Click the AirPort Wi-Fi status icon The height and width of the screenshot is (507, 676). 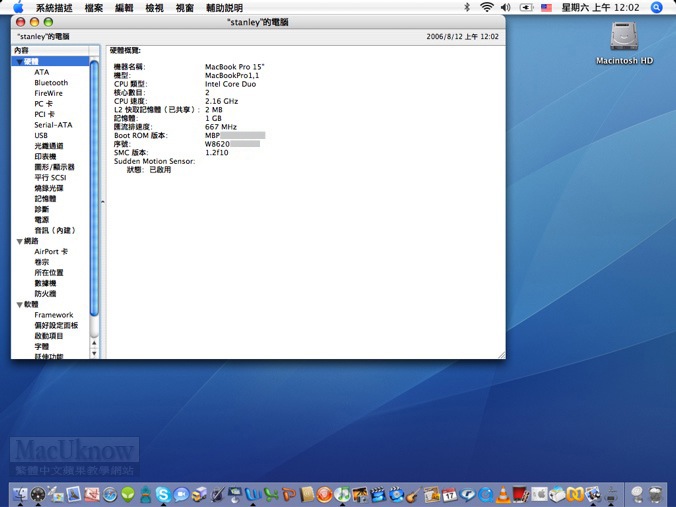click(x=487, y=7)
